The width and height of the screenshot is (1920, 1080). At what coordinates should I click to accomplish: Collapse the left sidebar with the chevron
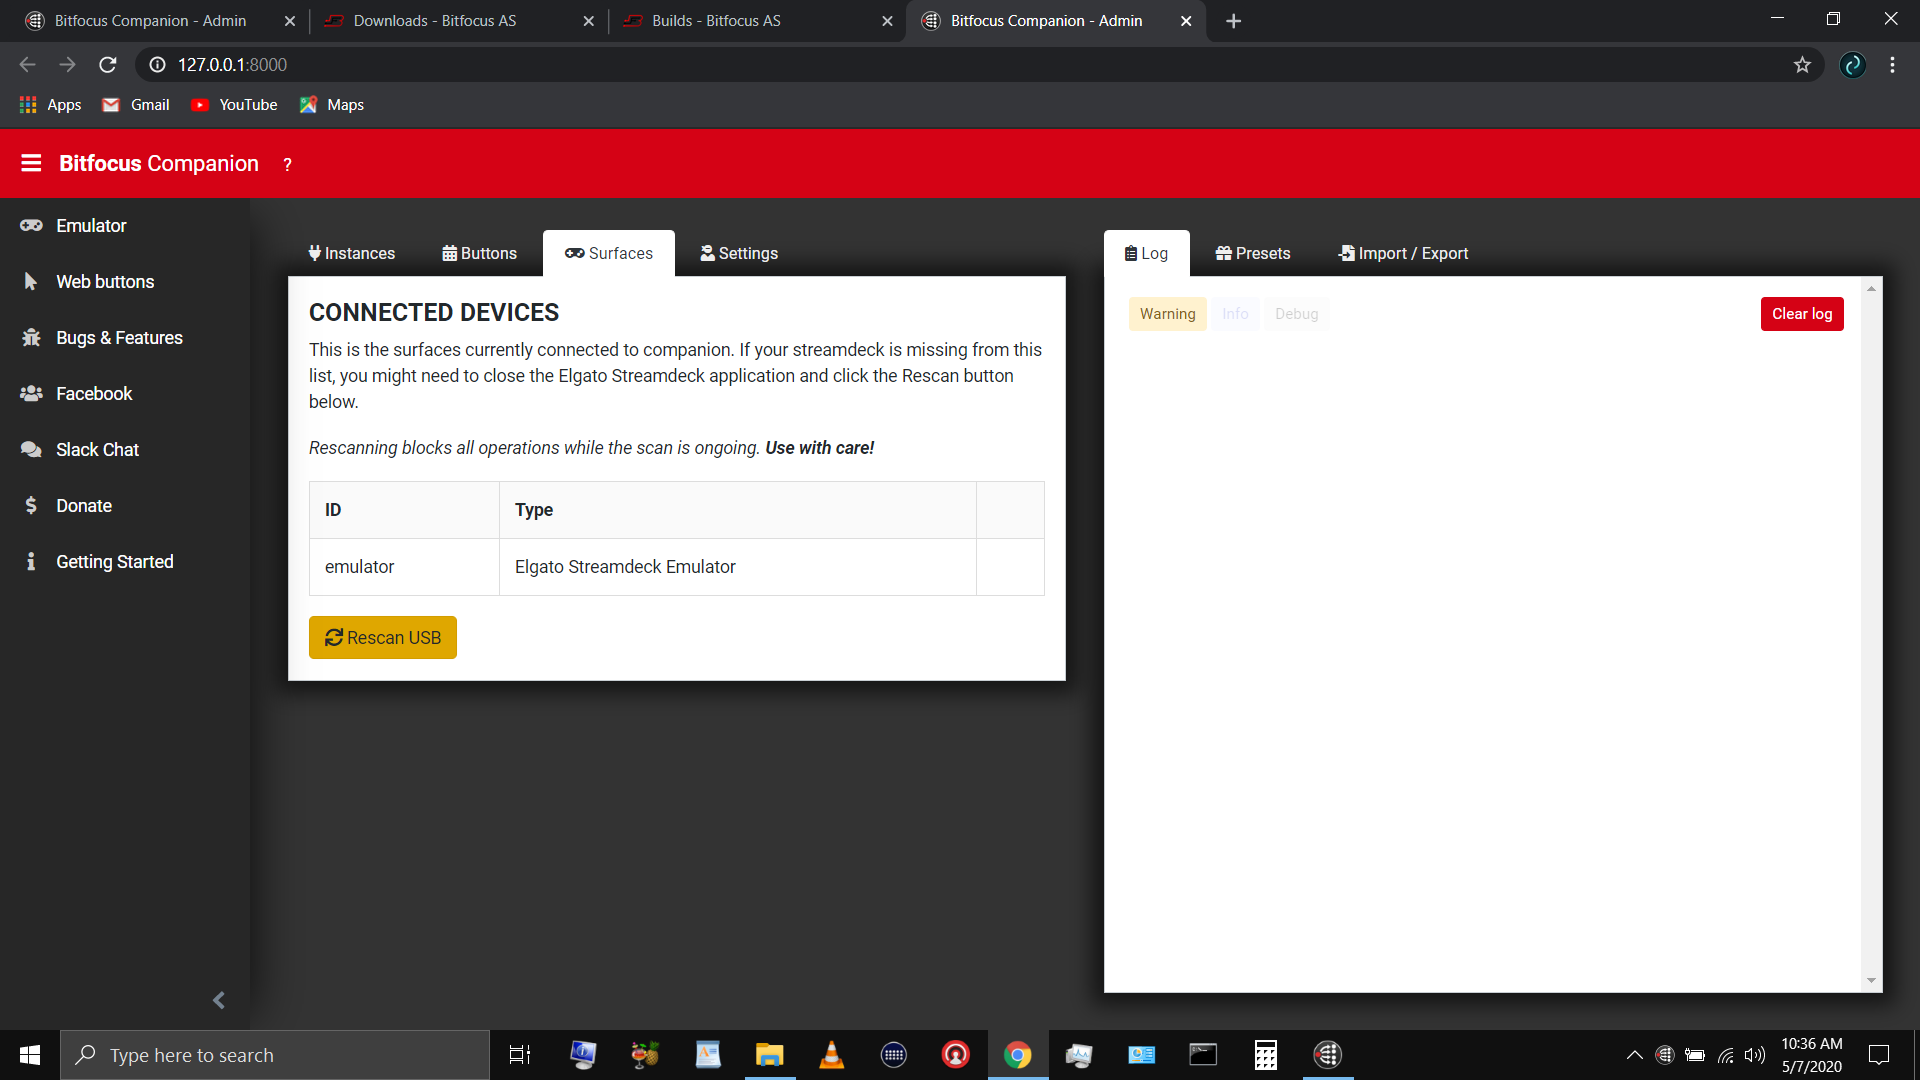click(x=217, y=1000)
